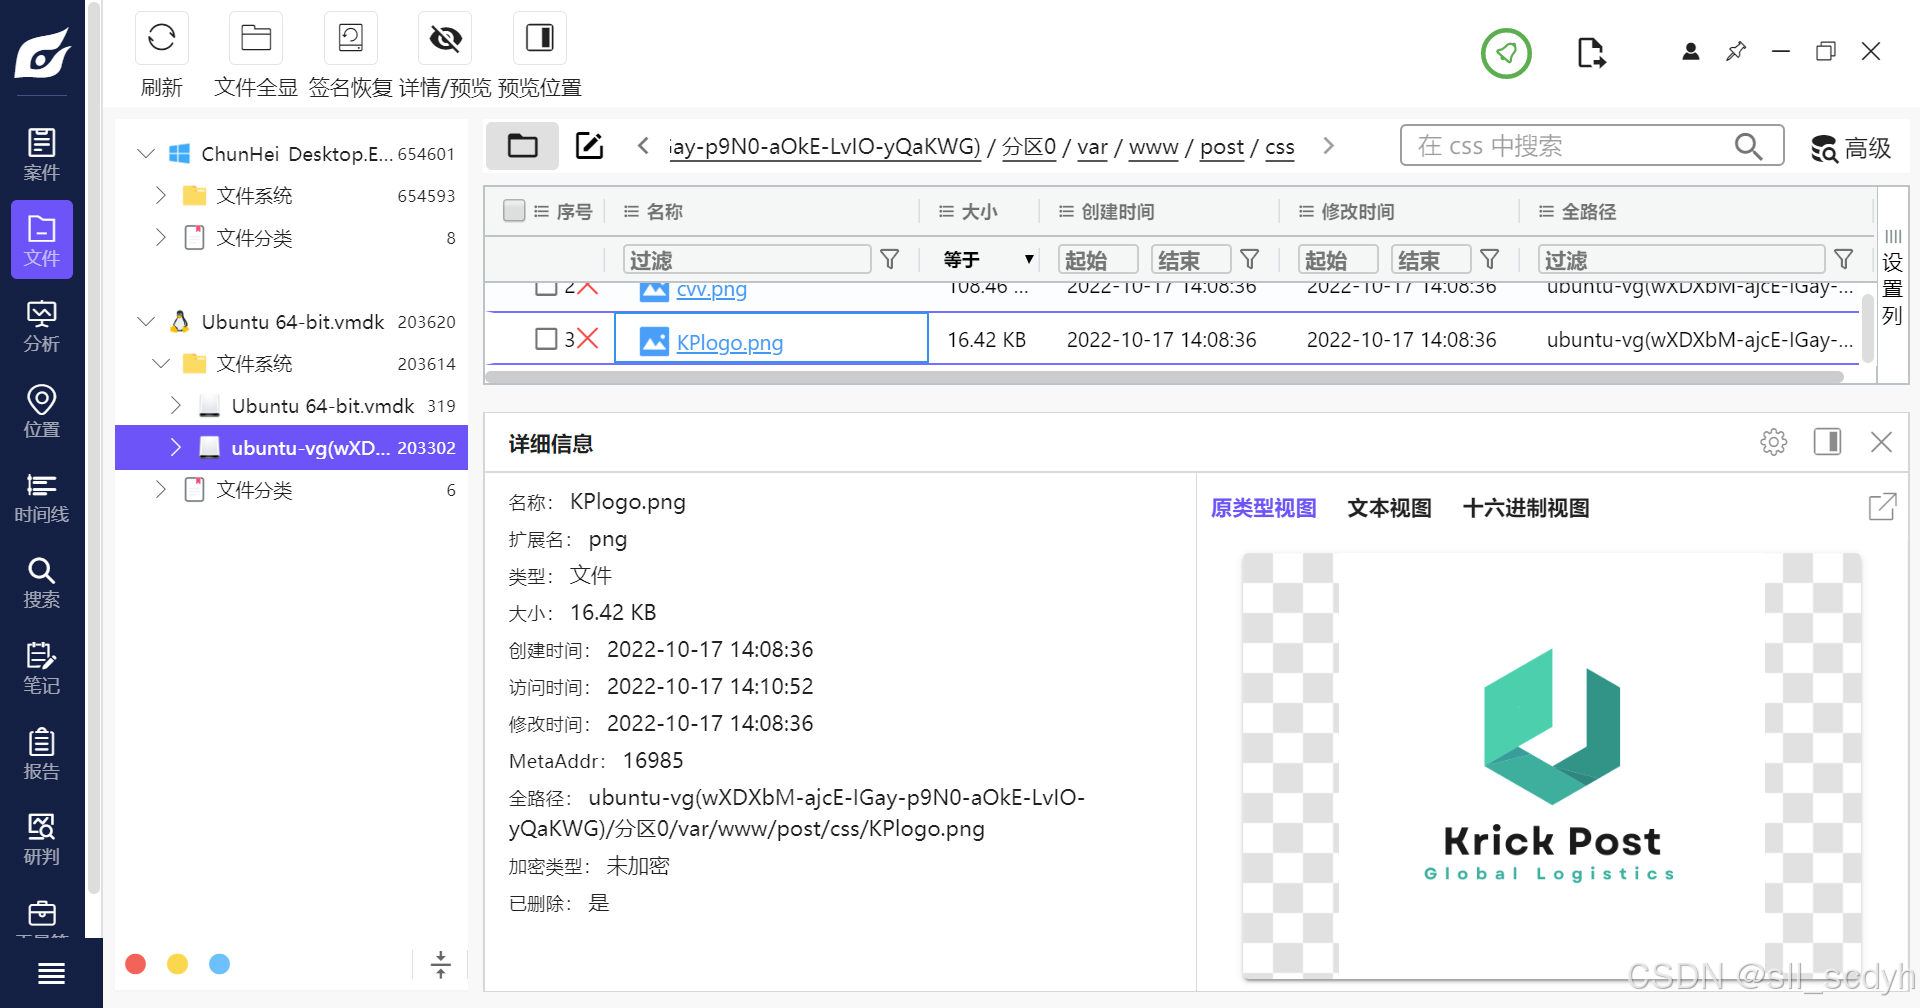Screen dimensions: 1920x1008
Task: Check the select-all checkbox in 序号 header
Action: click(514, 211)
